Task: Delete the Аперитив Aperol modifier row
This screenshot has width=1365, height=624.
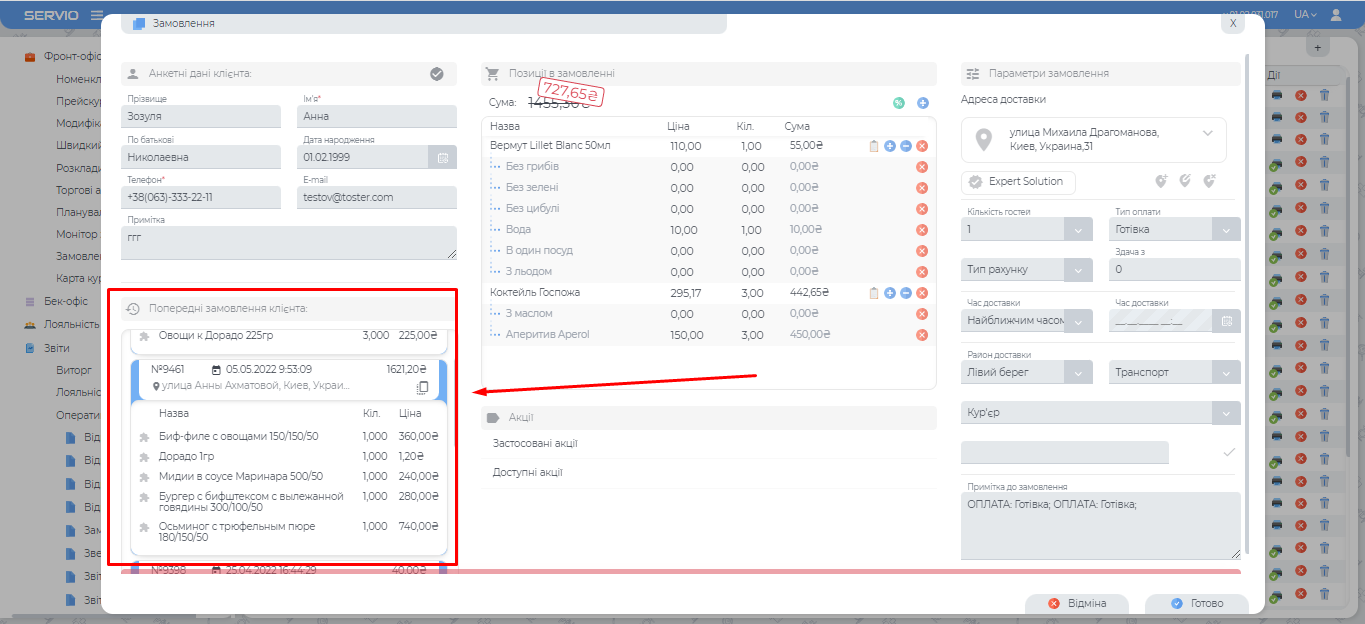Action: pos(922,335)
